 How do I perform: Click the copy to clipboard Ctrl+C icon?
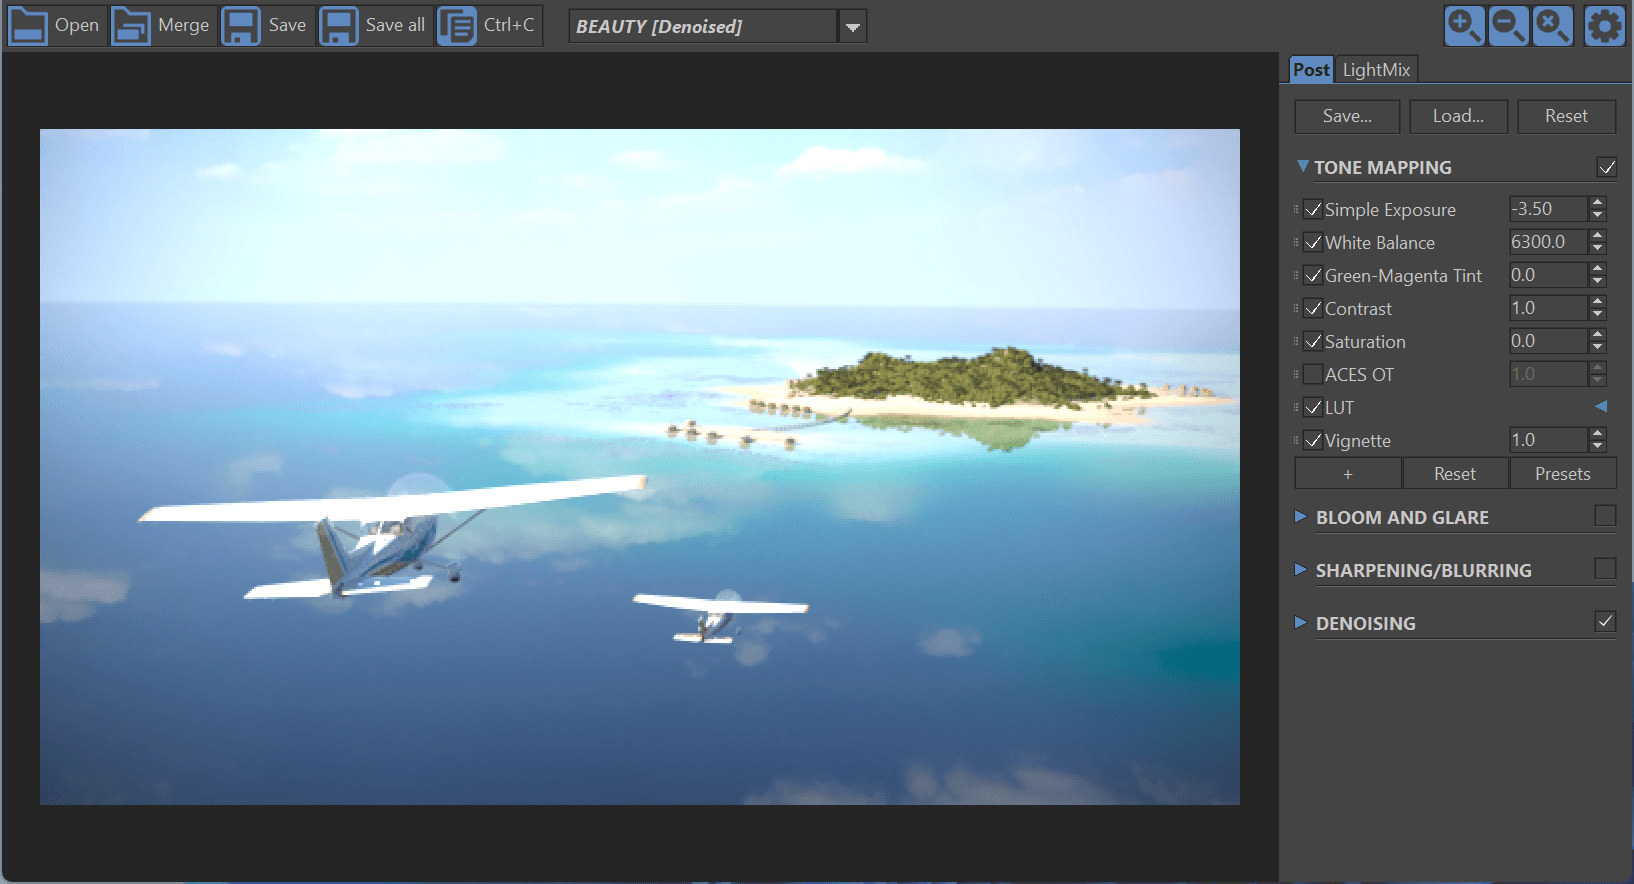coord(457,25)
